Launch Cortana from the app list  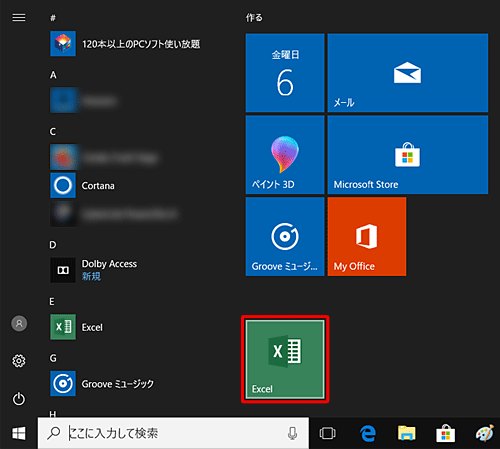(83, 185)
